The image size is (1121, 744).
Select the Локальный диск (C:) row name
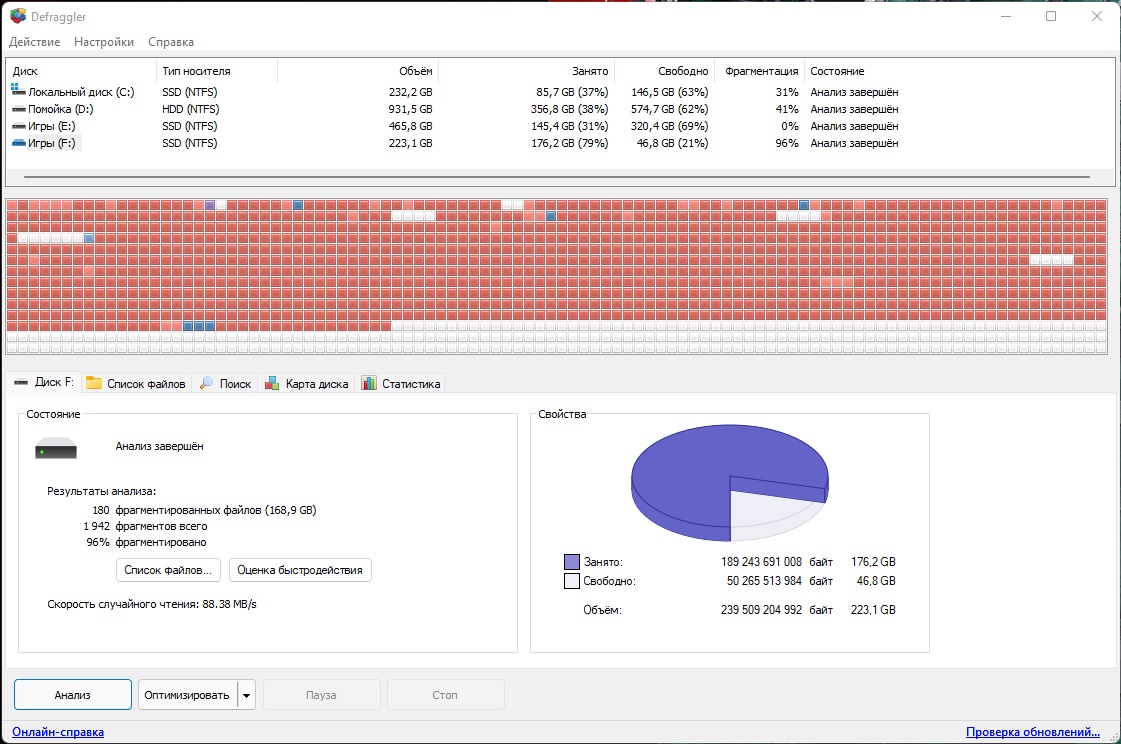point(82,92)
